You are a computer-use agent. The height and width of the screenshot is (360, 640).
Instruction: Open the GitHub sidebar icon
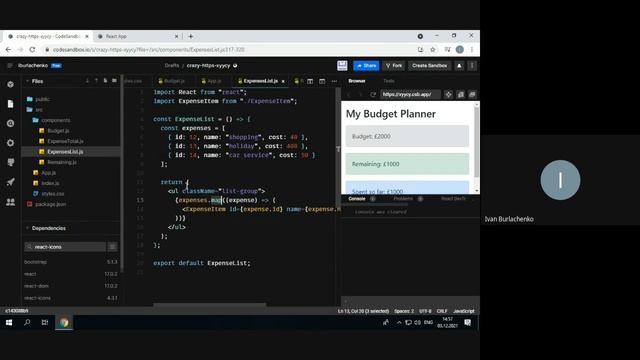click(11, 162)
